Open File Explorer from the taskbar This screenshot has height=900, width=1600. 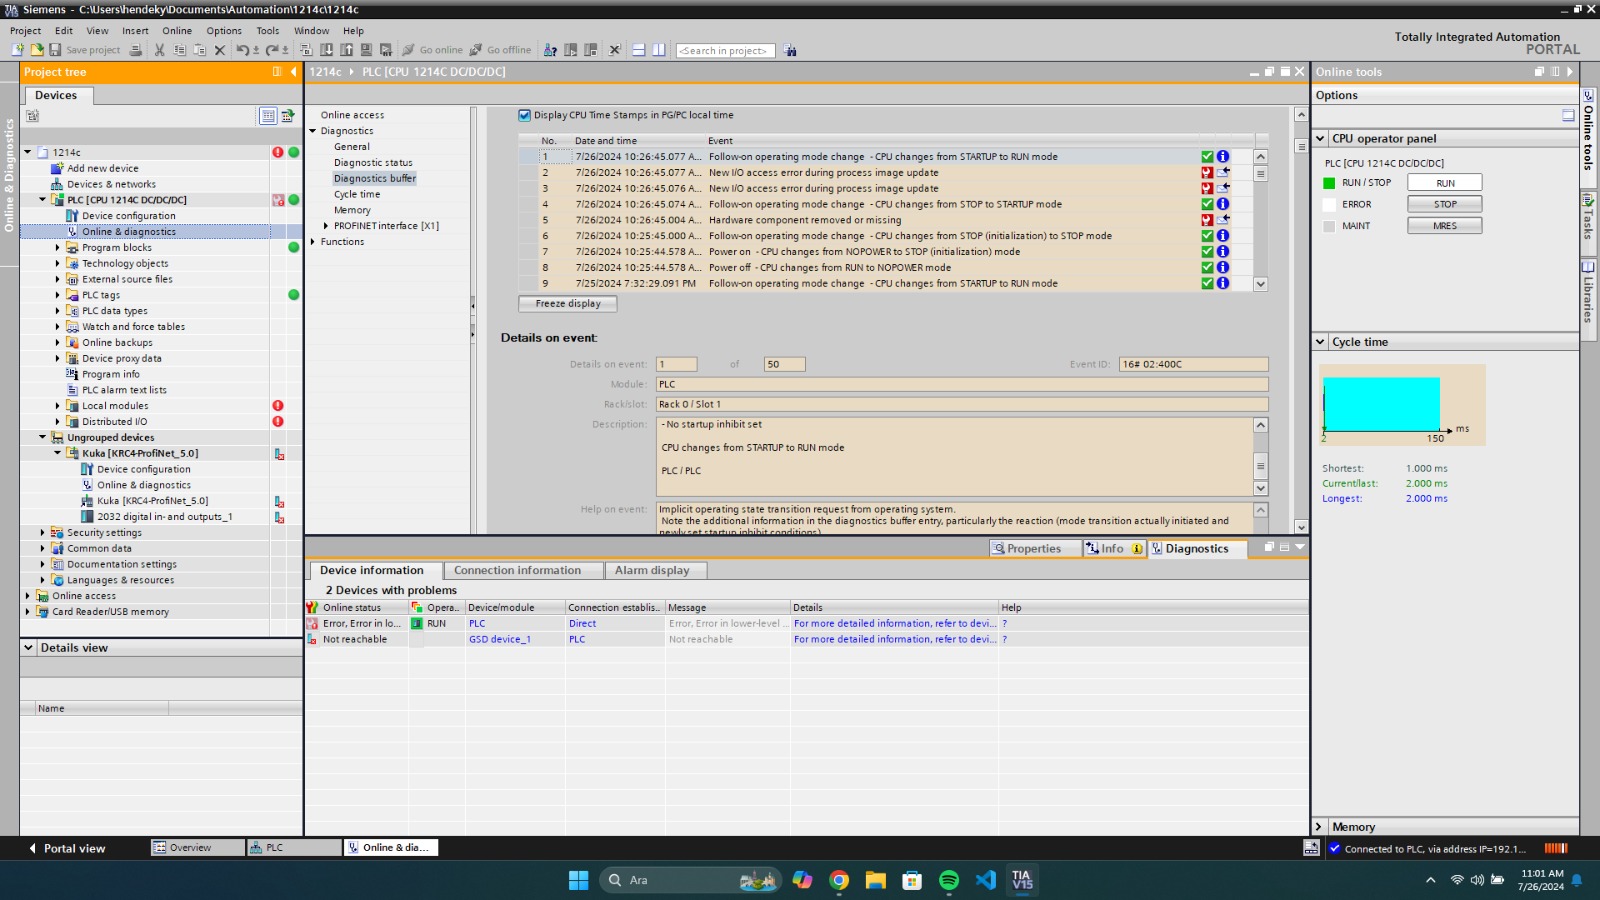point(876,880)
